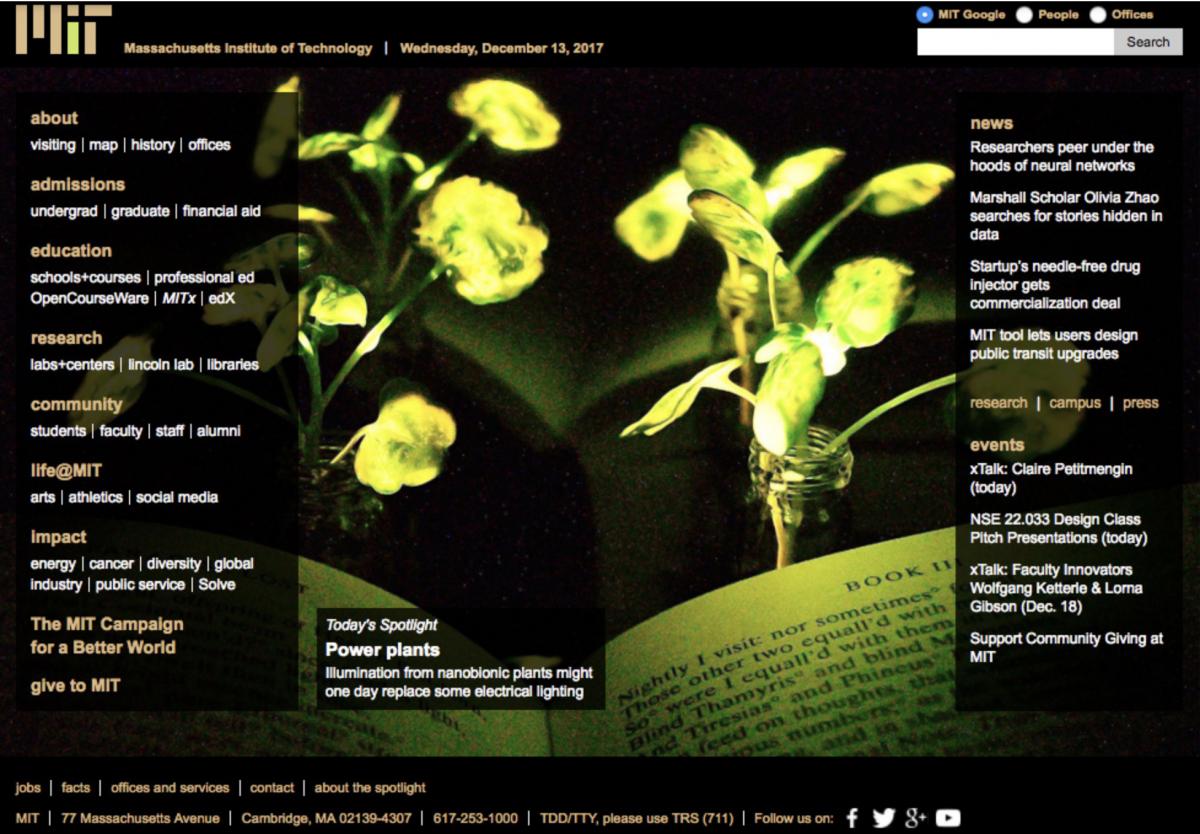Open NSE 22.033 Design Class event

pos(1058,528)
